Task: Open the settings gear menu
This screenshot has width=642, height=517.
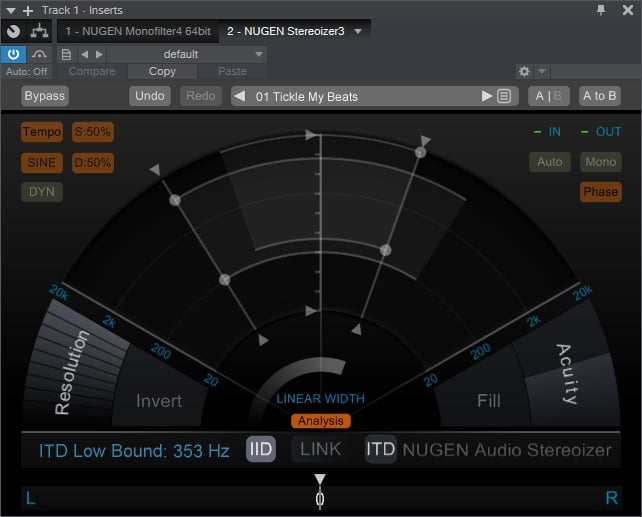Action: tap(524, 72)
